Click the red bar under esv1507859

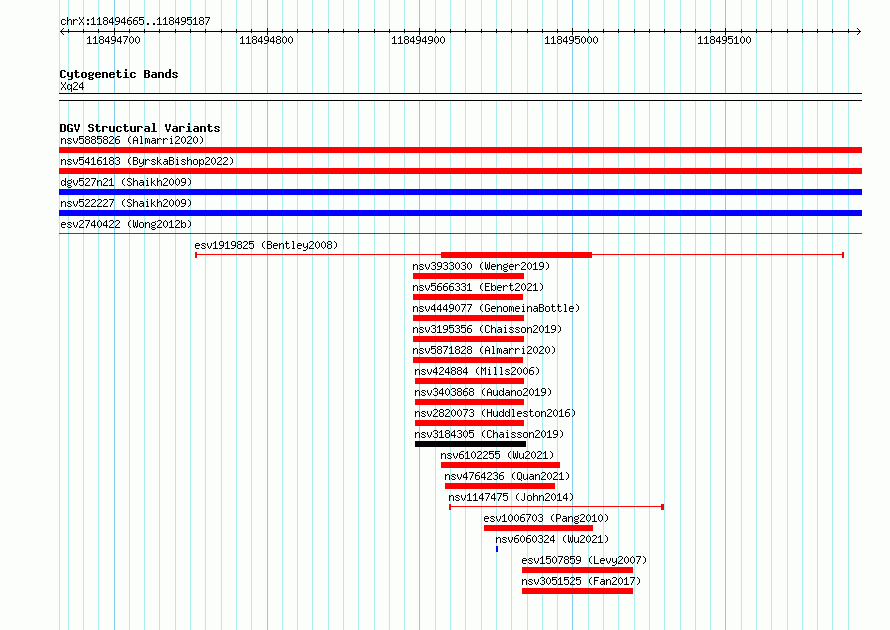(x=577, y=570)
